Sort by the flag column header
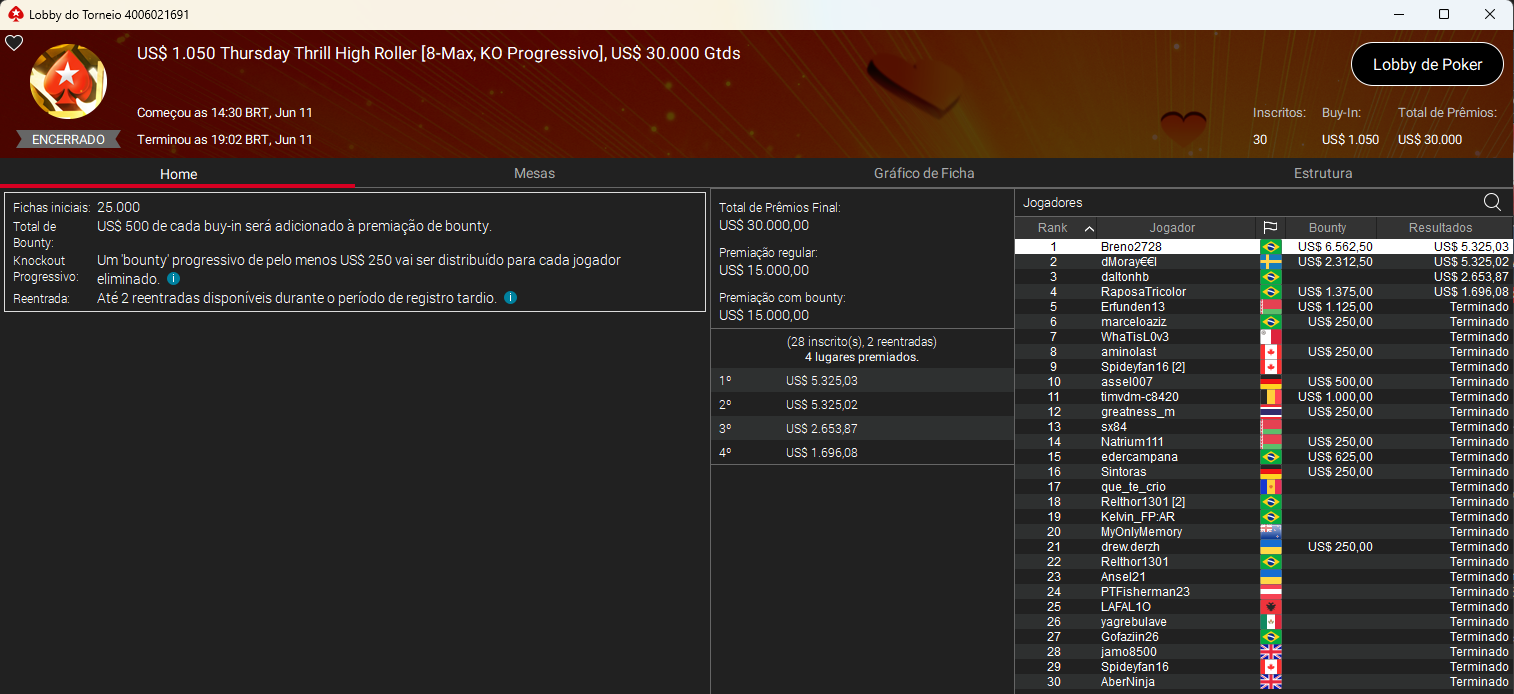This screenshot has width=1514, height=694. tap(1270, 228)
